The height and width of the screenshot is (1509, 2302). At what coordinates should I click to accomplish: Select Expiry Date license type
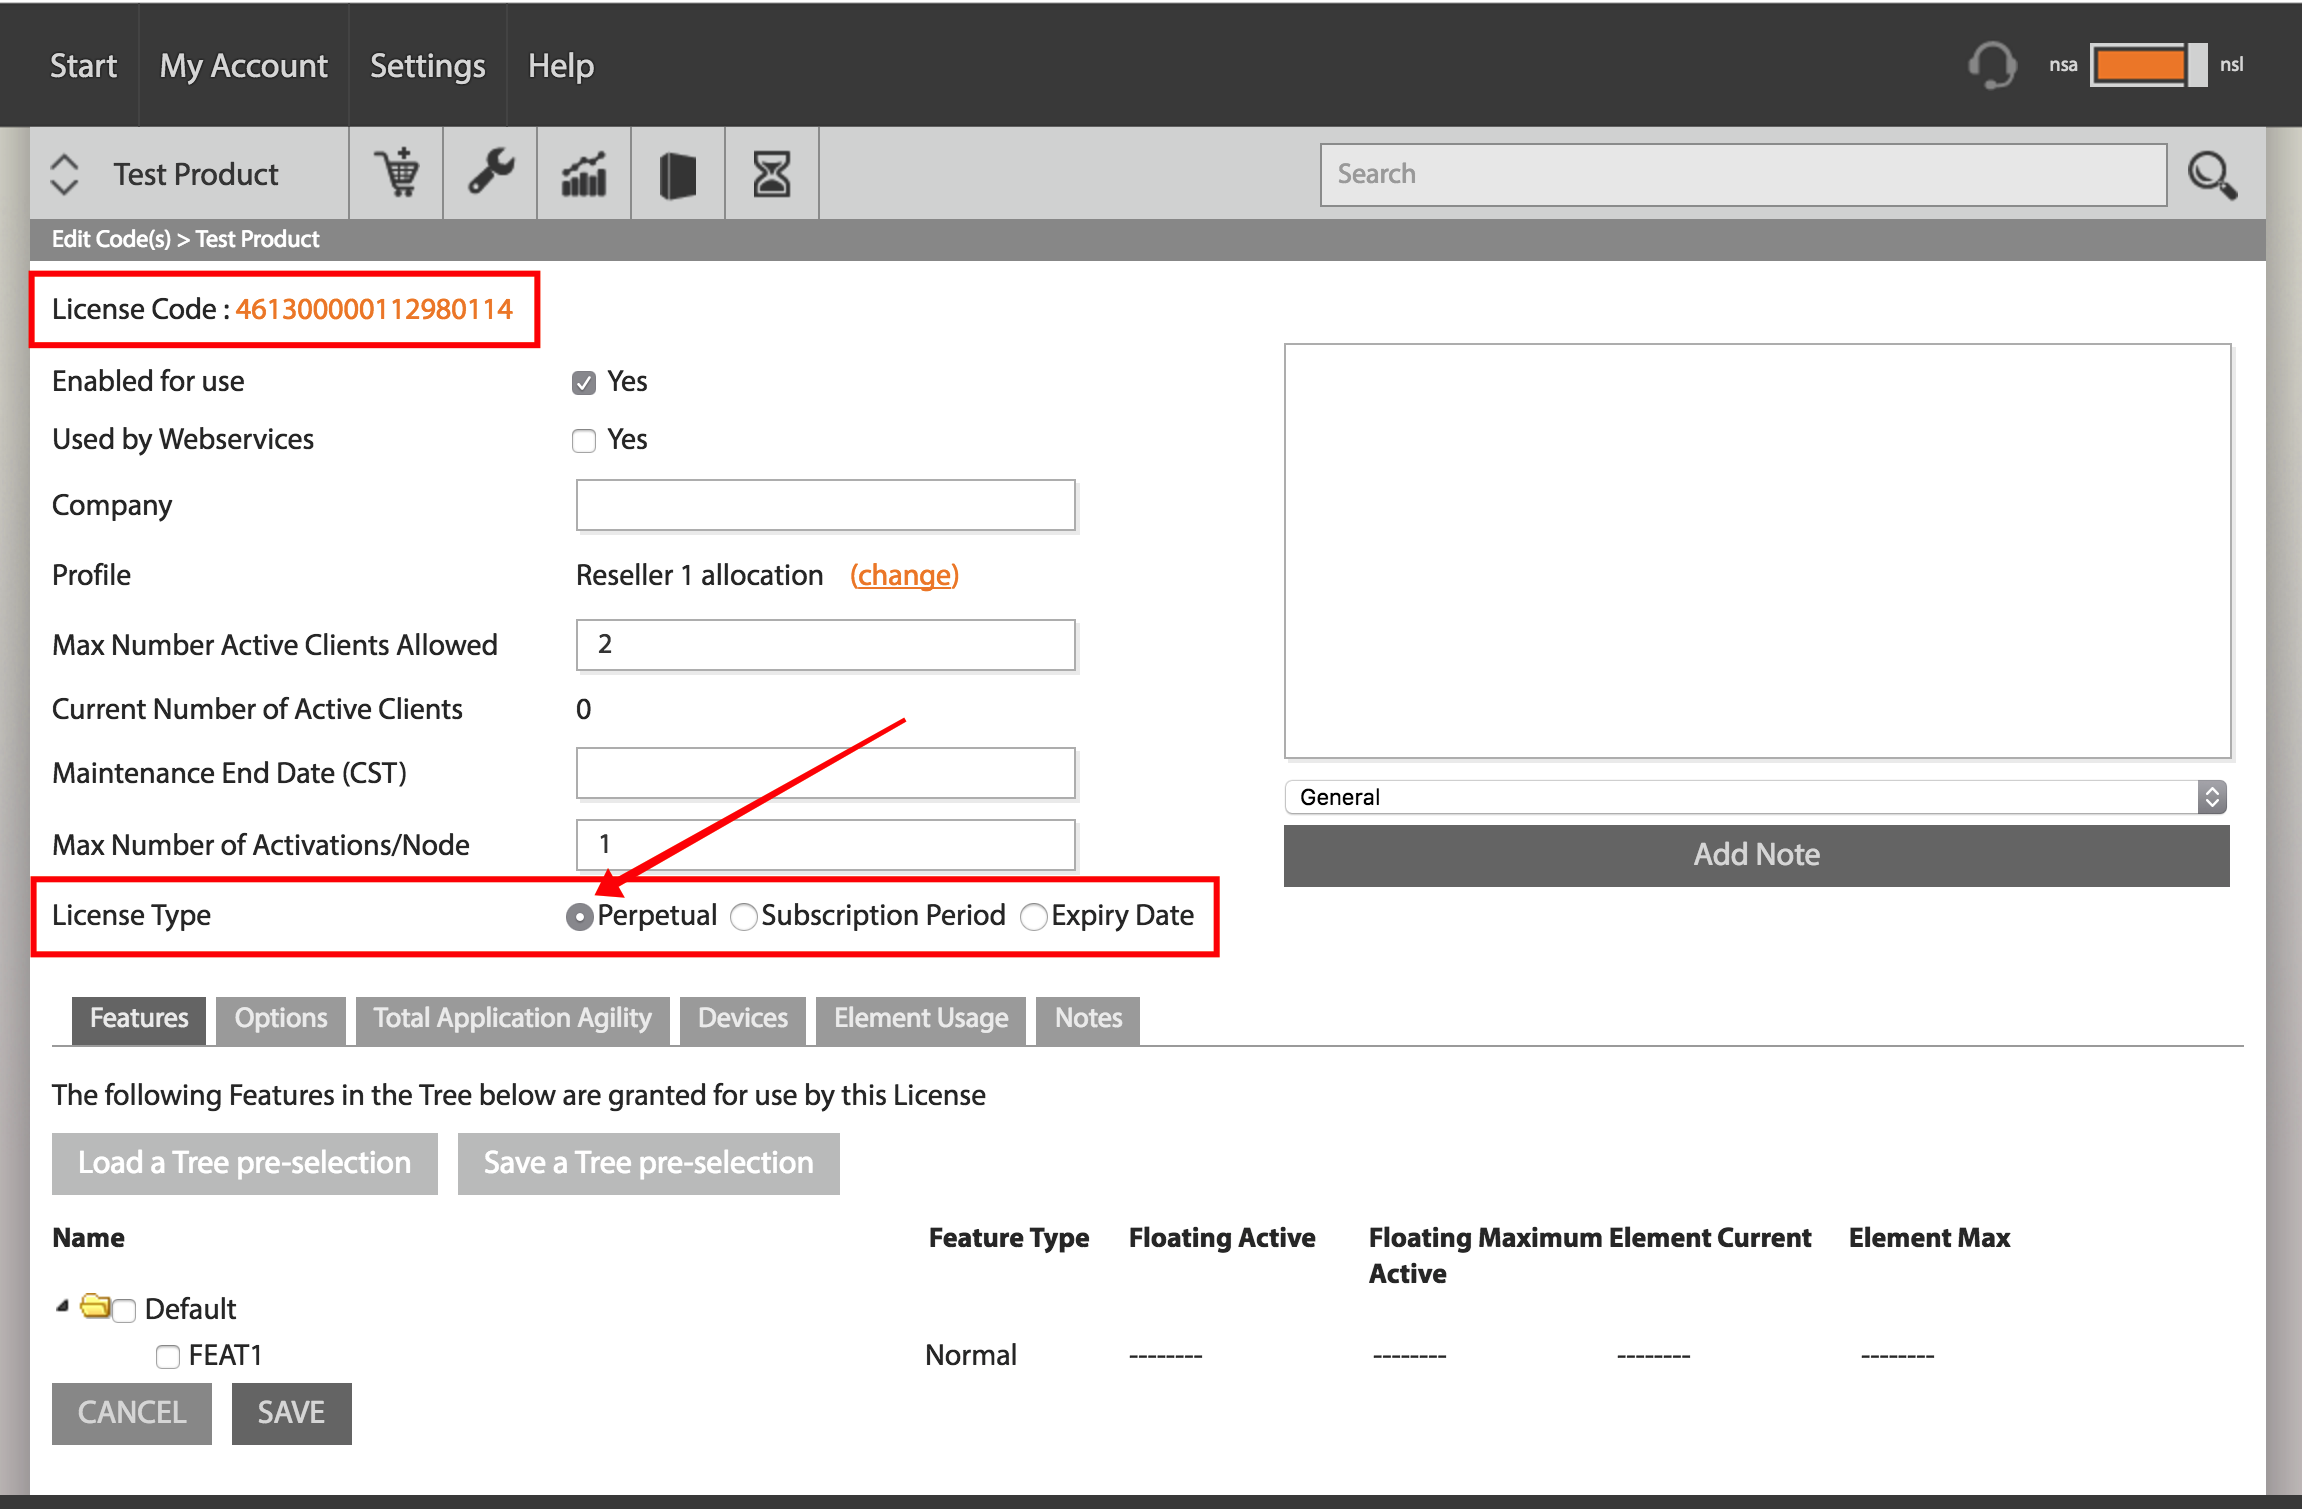point(1034,916)
